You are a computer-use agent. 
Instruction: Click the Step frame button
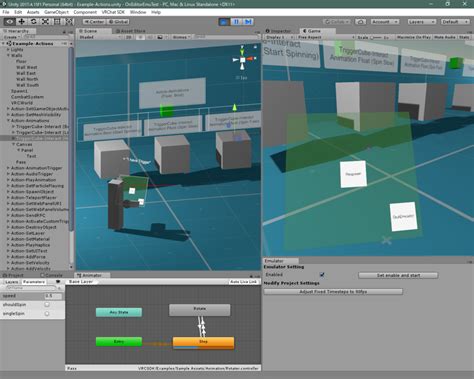pyautogui.click(x=248, y=22)
